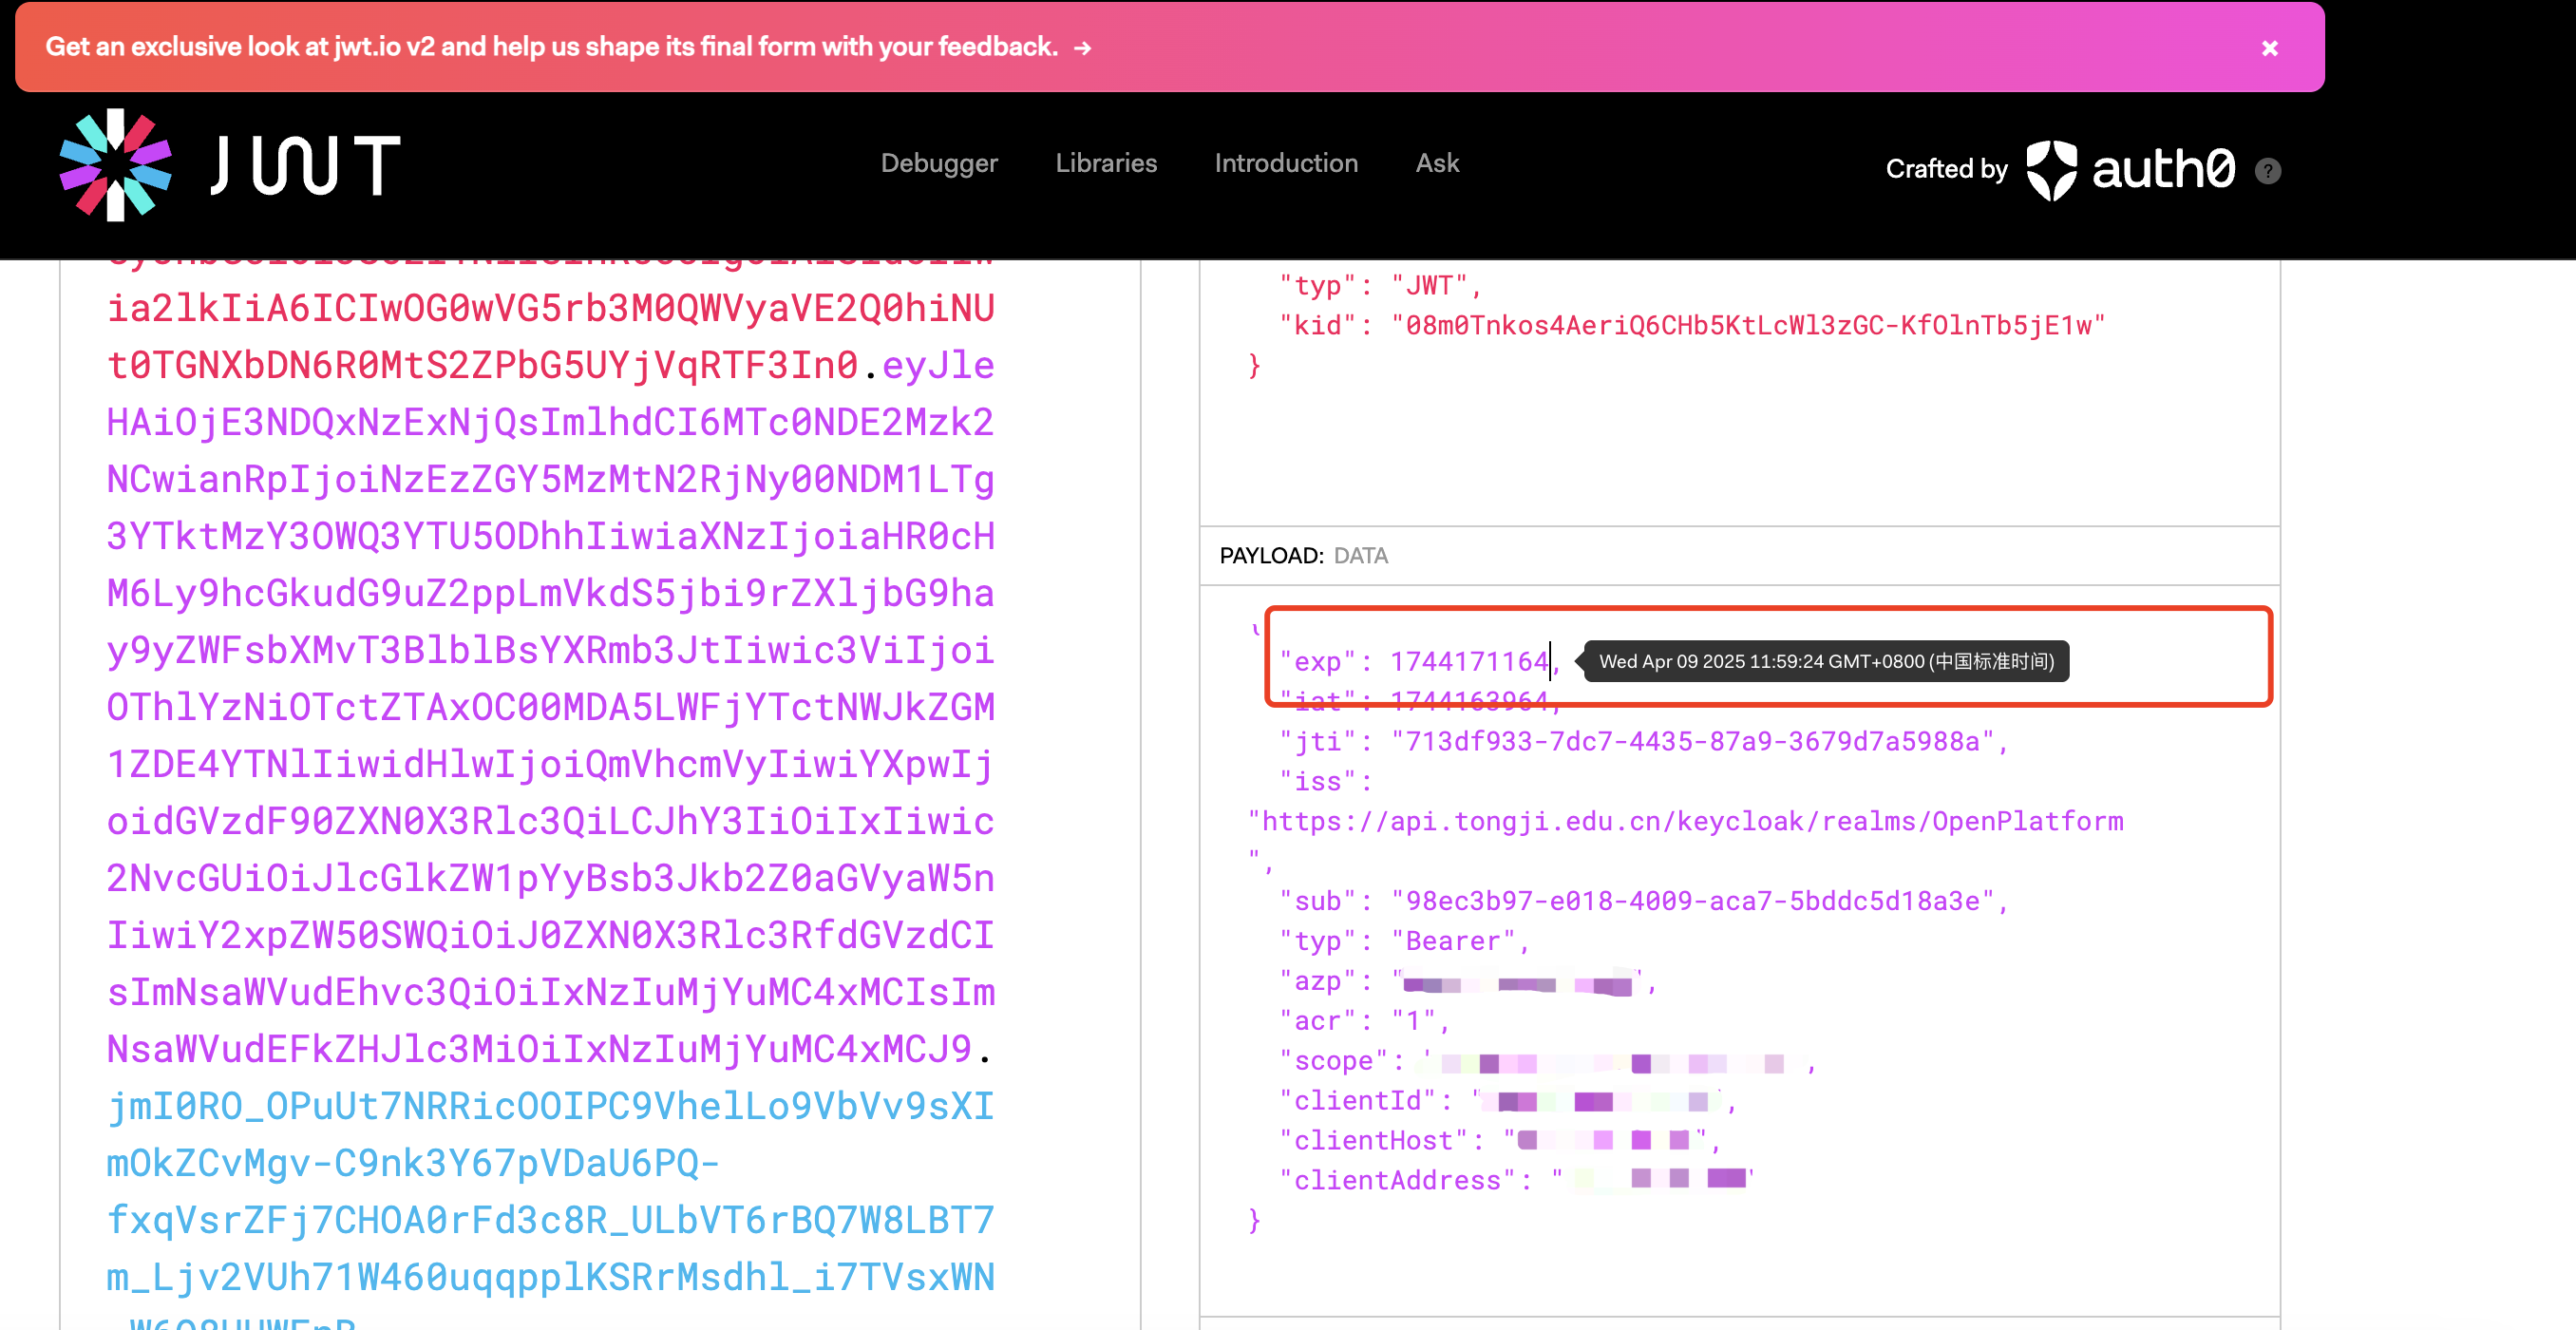Click the PAYLOAD: DATA section header

click(x=1303, y=555)
